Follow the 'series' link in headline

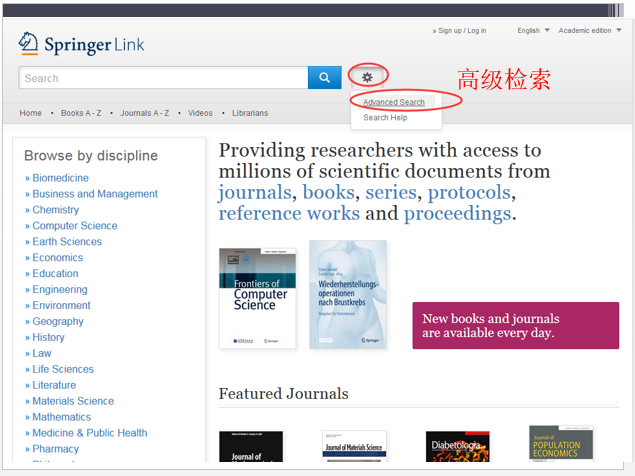(391, 192)
